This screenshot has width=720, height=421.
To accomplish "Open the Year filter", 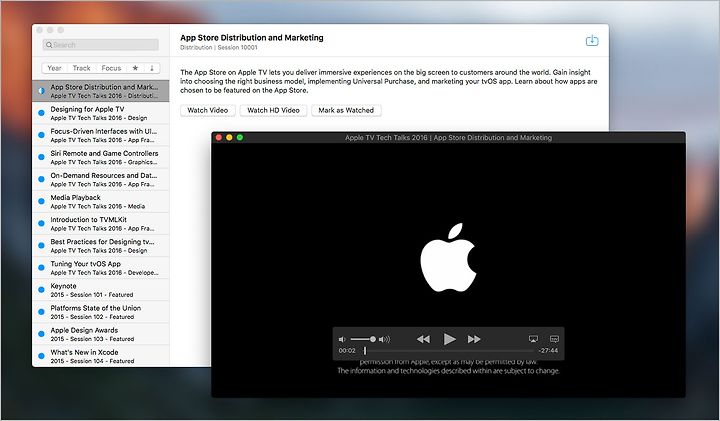I will [54, 68].
